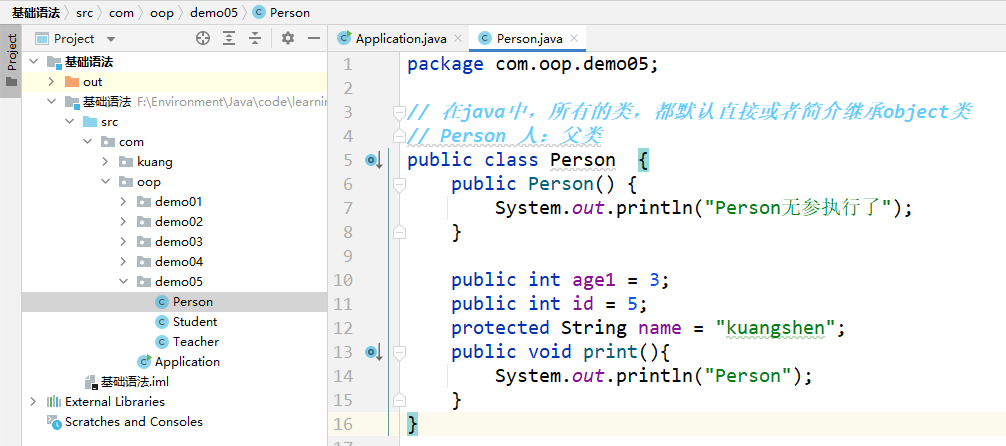This screenshot has height=446, width=1006.
Task: Hide the Project tool window with minus icon
Action: point(314,39)
